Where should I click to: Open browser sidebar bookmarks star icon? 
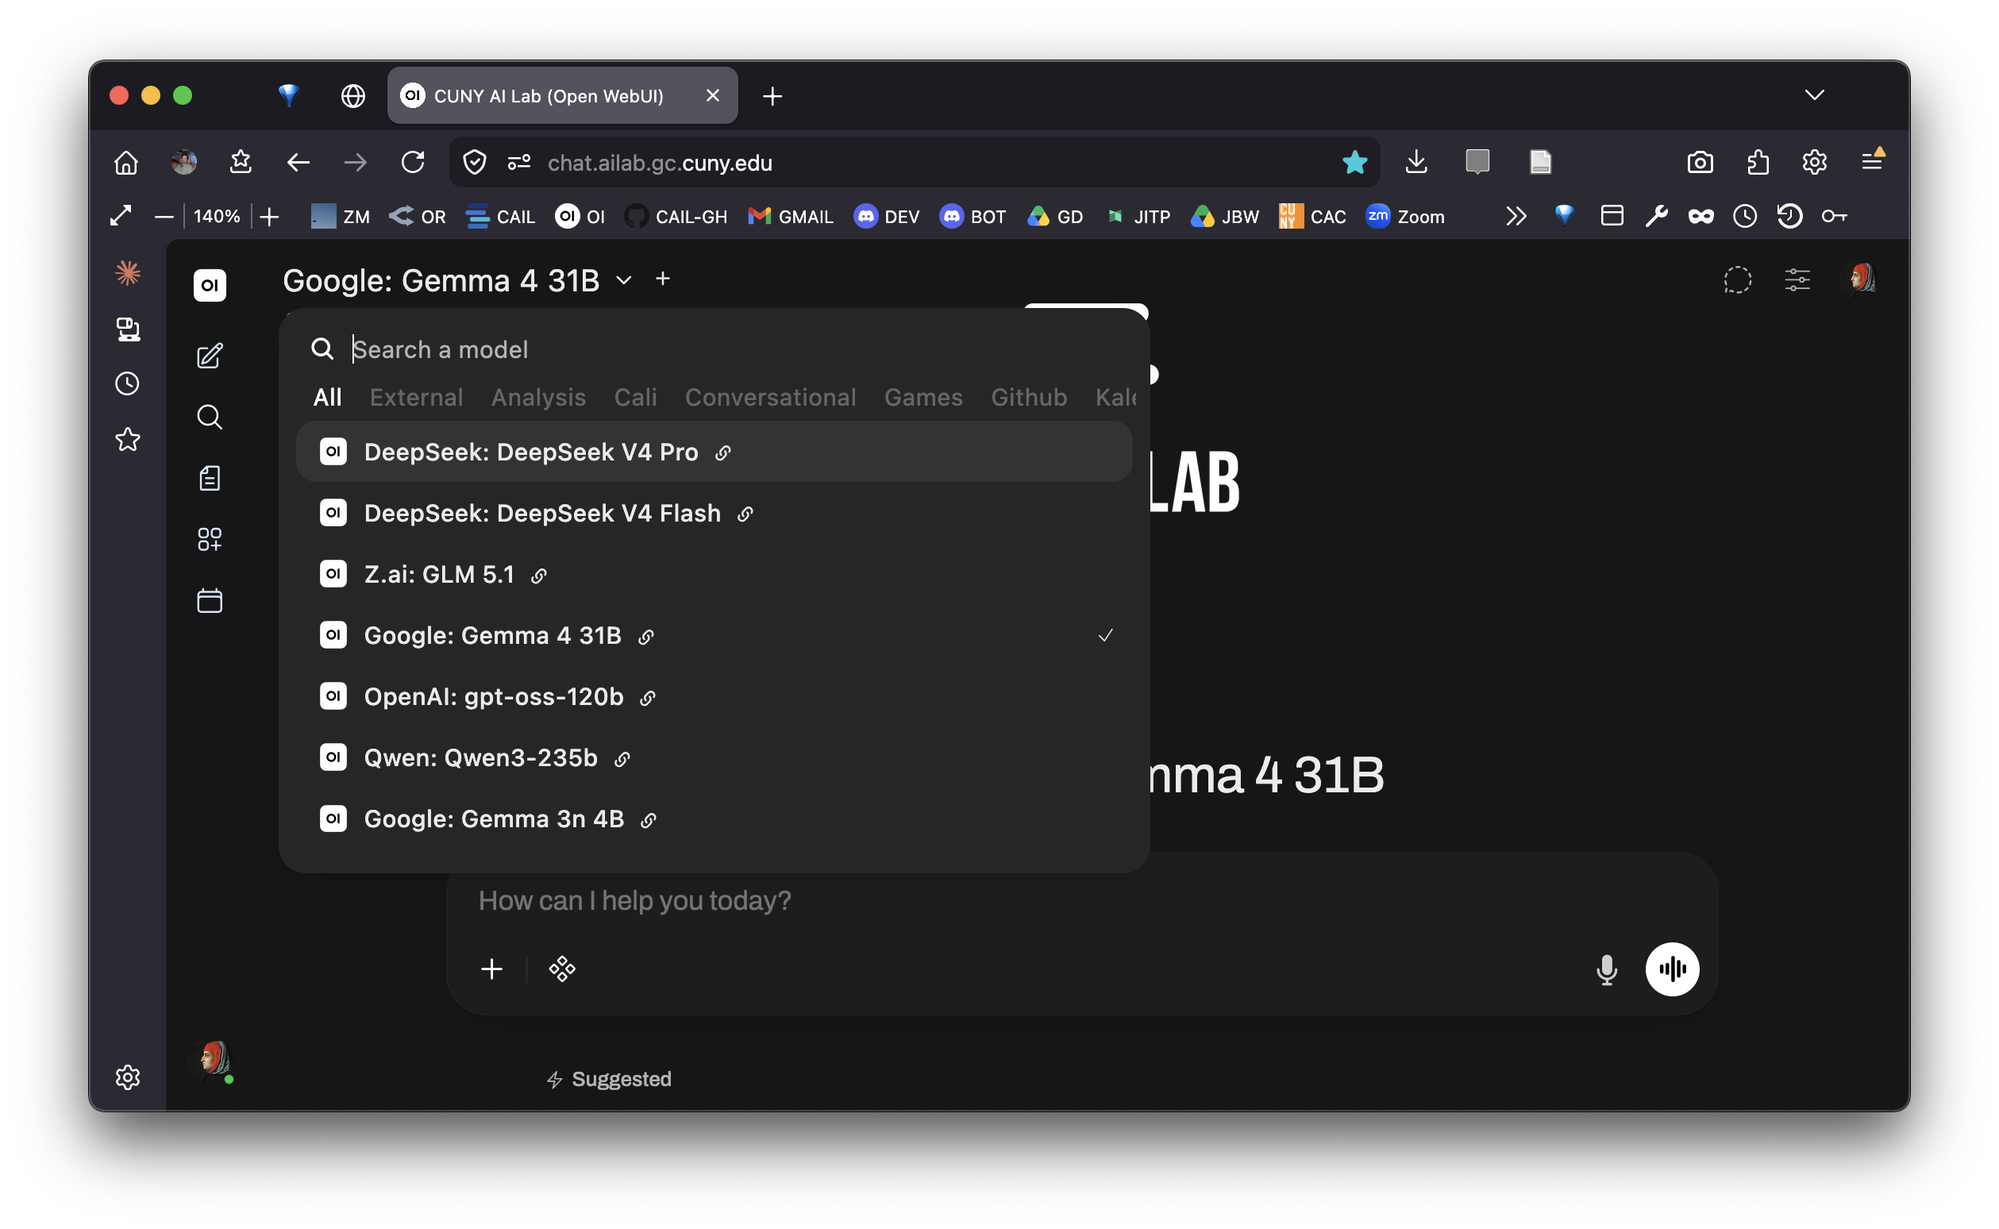(127, 439)
